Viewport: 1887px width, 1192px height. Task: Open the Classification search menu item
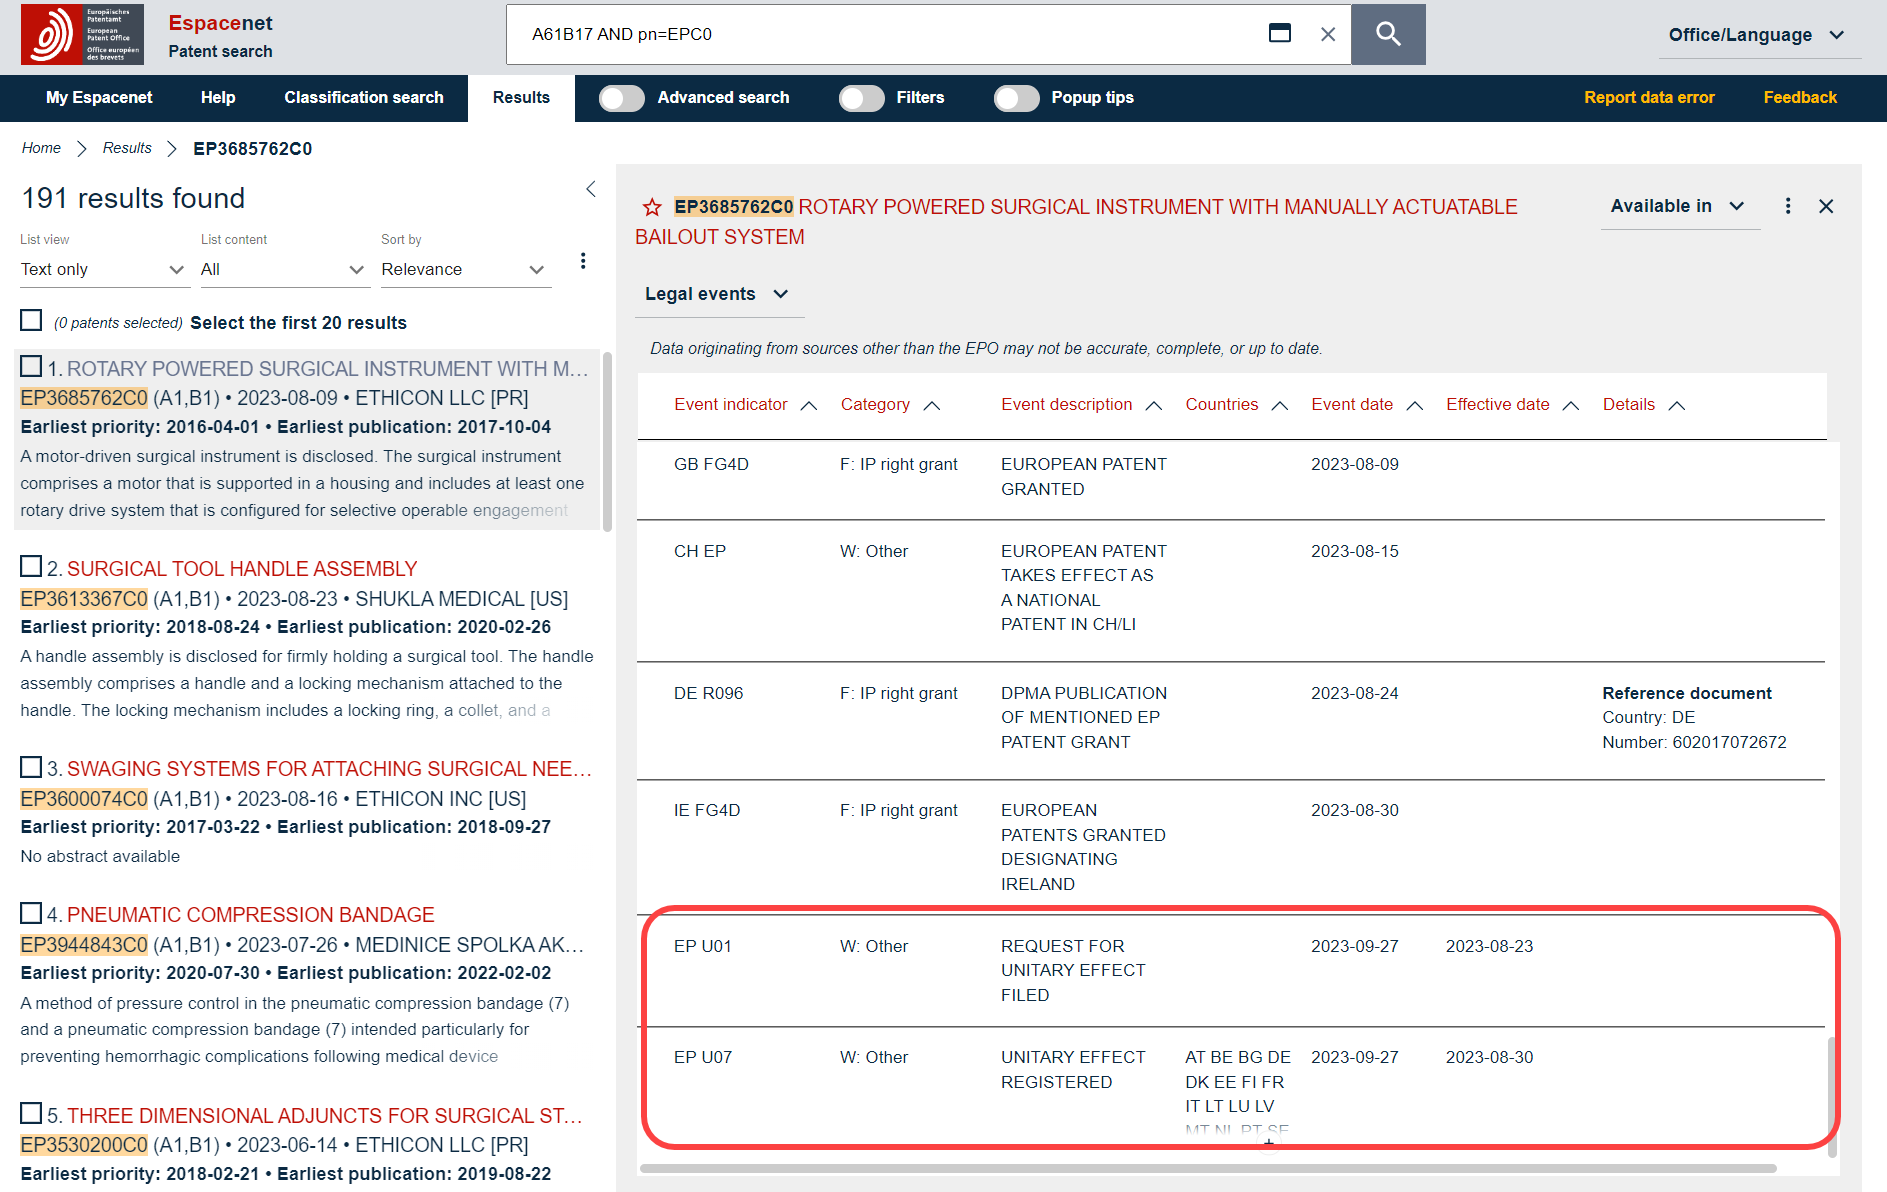(x=363, y=98)
